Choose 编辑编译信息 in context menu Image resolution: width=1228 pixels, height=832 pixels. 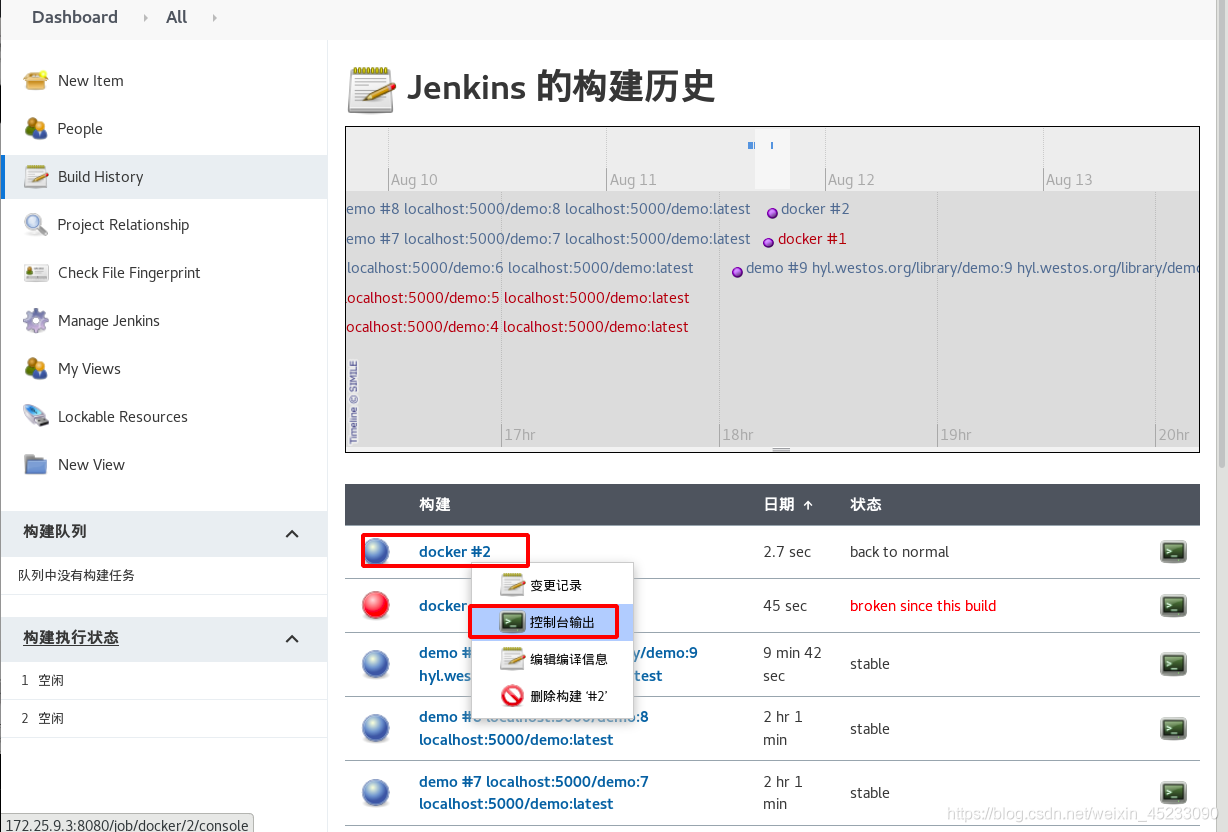(552, 659)
